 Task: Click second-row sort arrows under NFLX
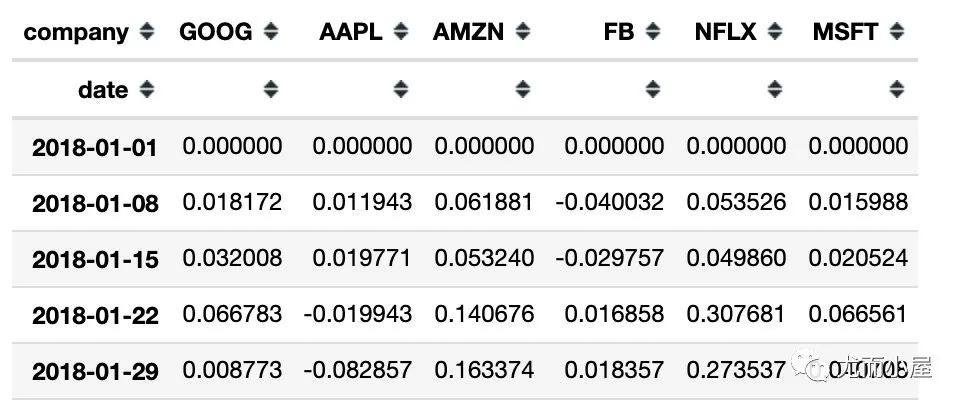pyautogui.click(x=773, y=90)
